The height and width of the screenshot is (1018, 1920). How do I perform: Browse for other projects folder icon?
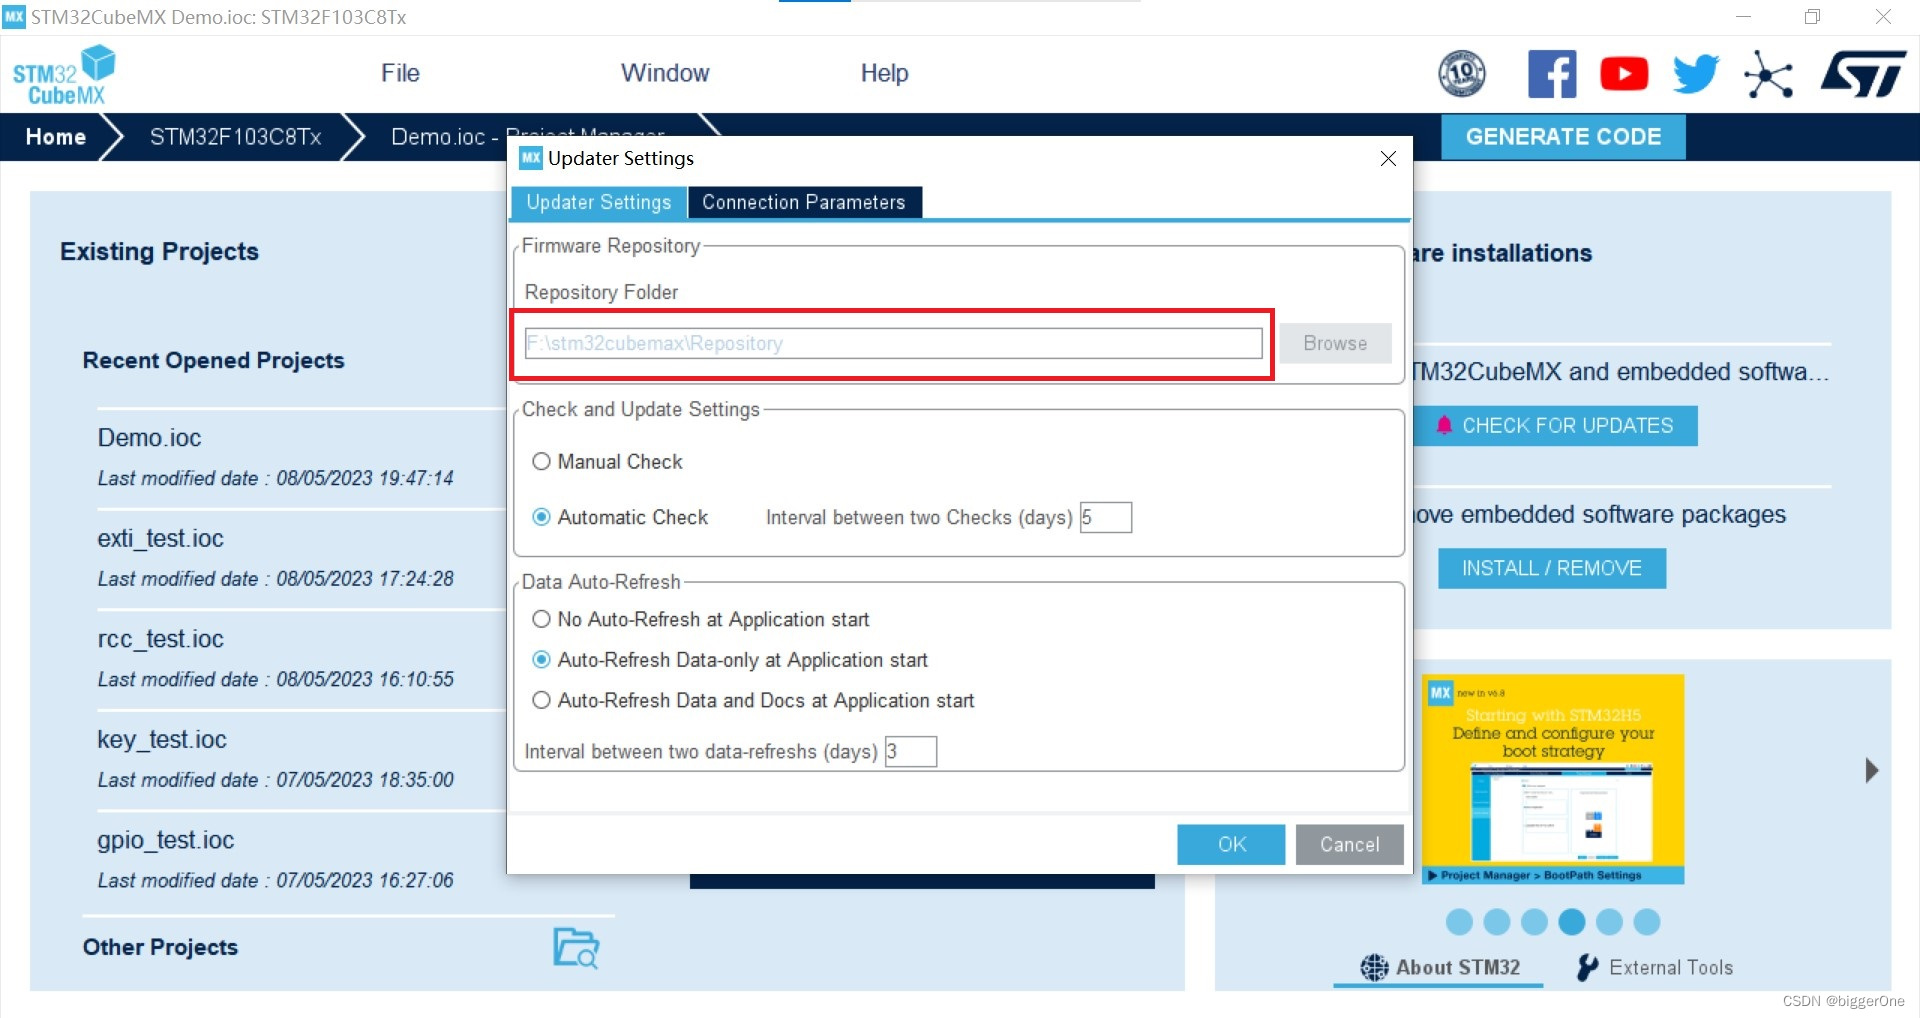[x=576, y=947]
